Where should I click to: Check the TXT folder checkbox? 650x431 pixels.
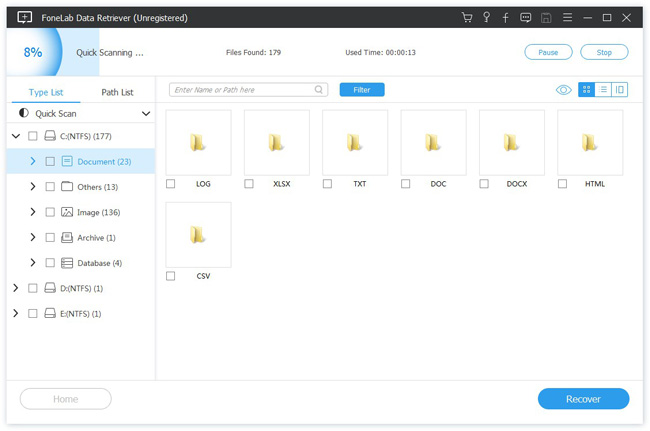(x=327, y=184)
